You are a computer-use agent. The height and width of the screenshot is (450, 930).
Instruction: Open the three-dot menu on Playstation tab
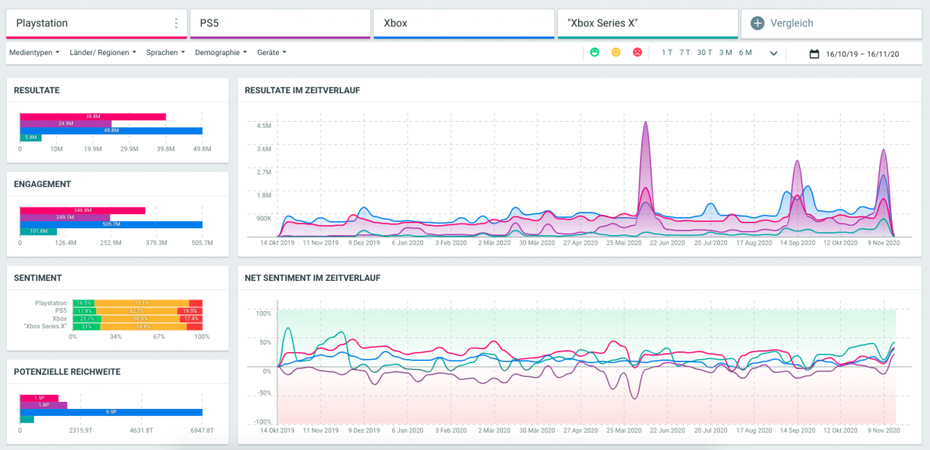176,23
